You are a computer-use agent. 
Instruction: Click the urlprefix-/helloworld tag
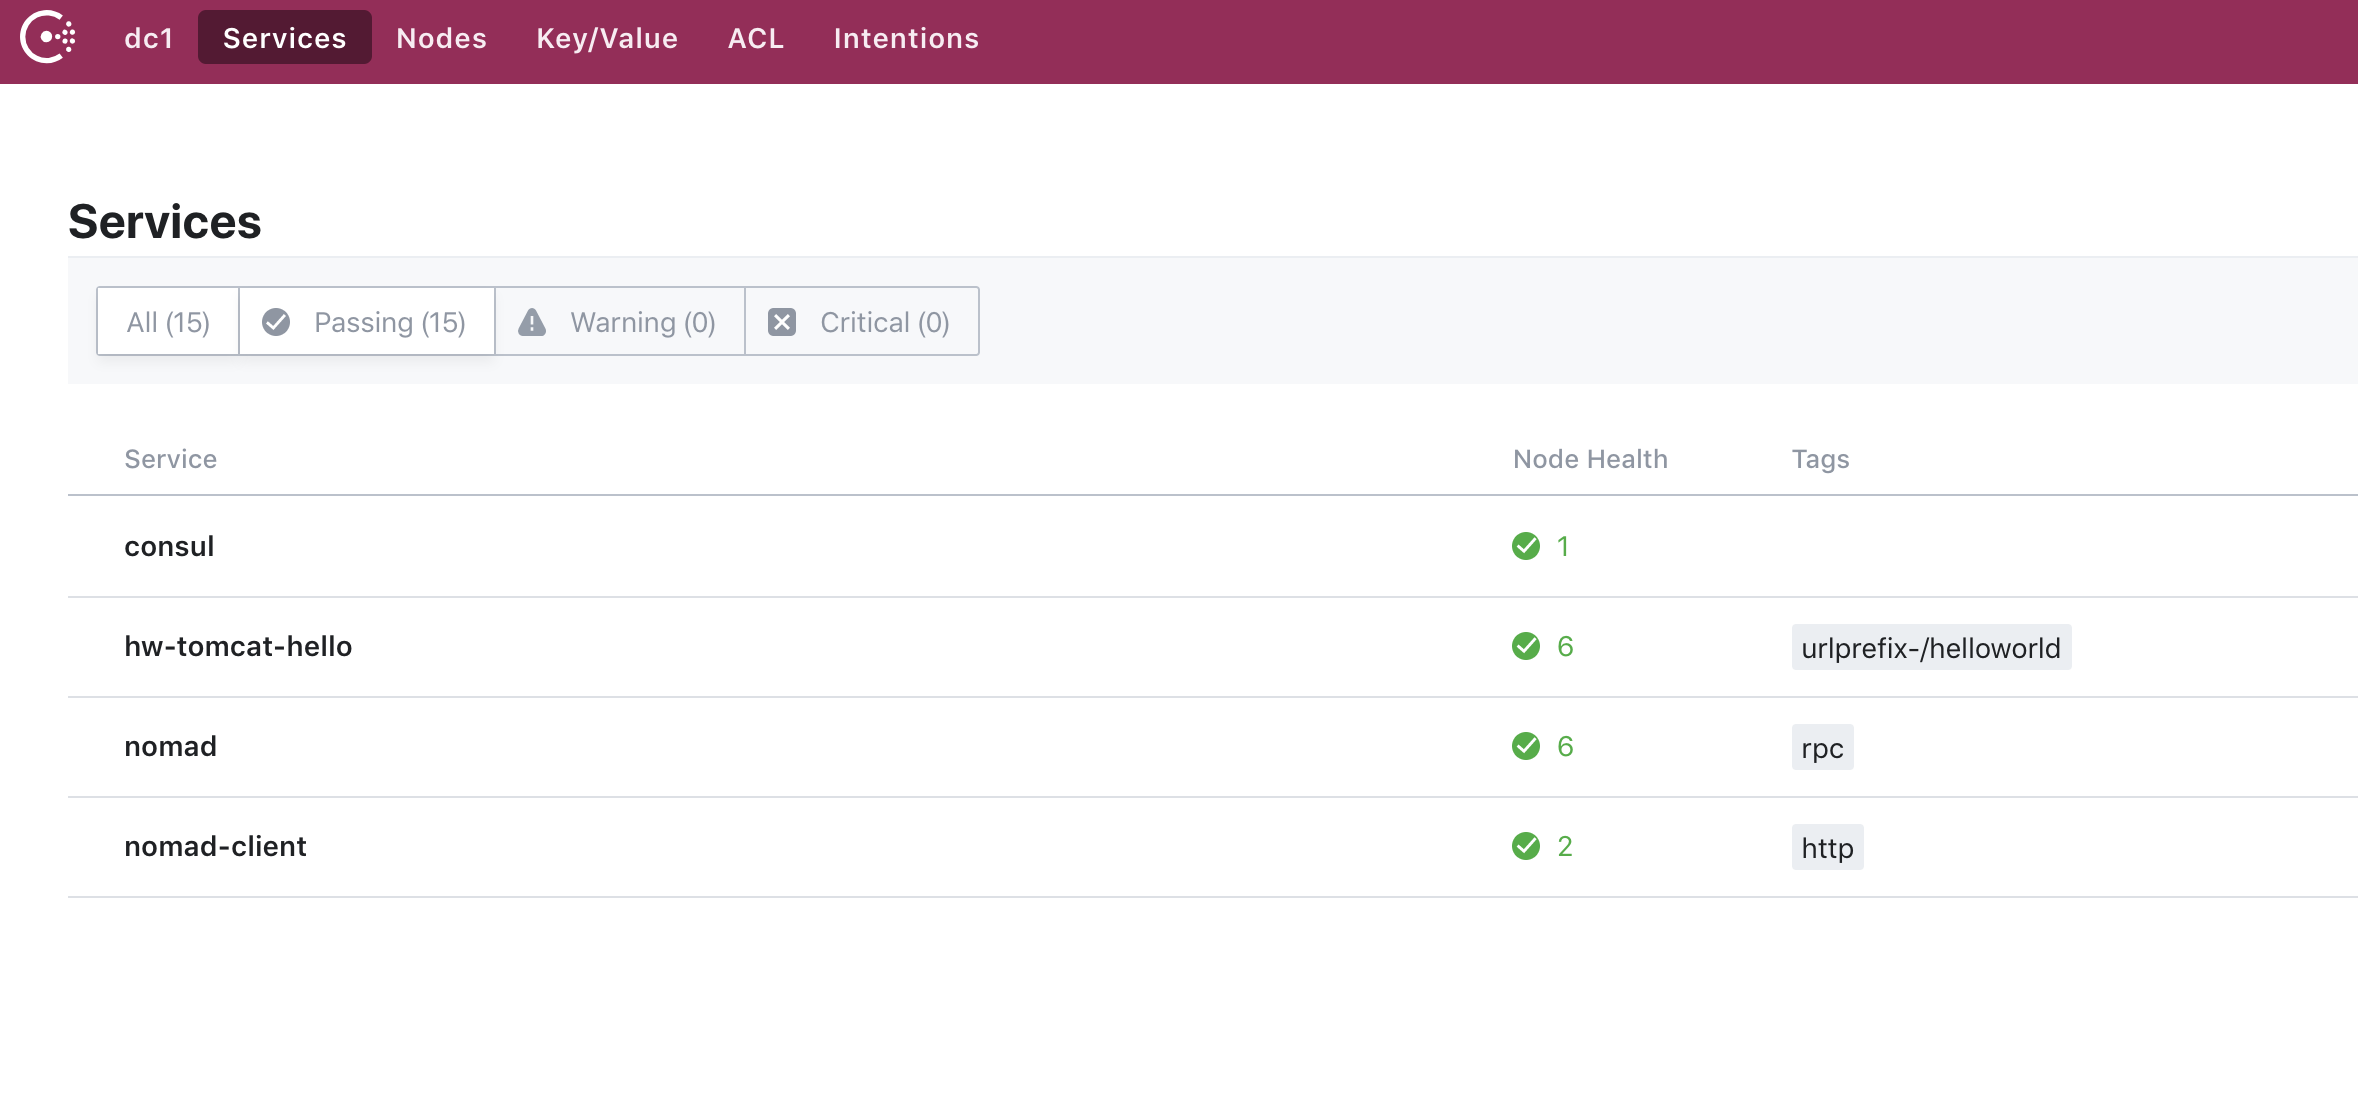1931,648
